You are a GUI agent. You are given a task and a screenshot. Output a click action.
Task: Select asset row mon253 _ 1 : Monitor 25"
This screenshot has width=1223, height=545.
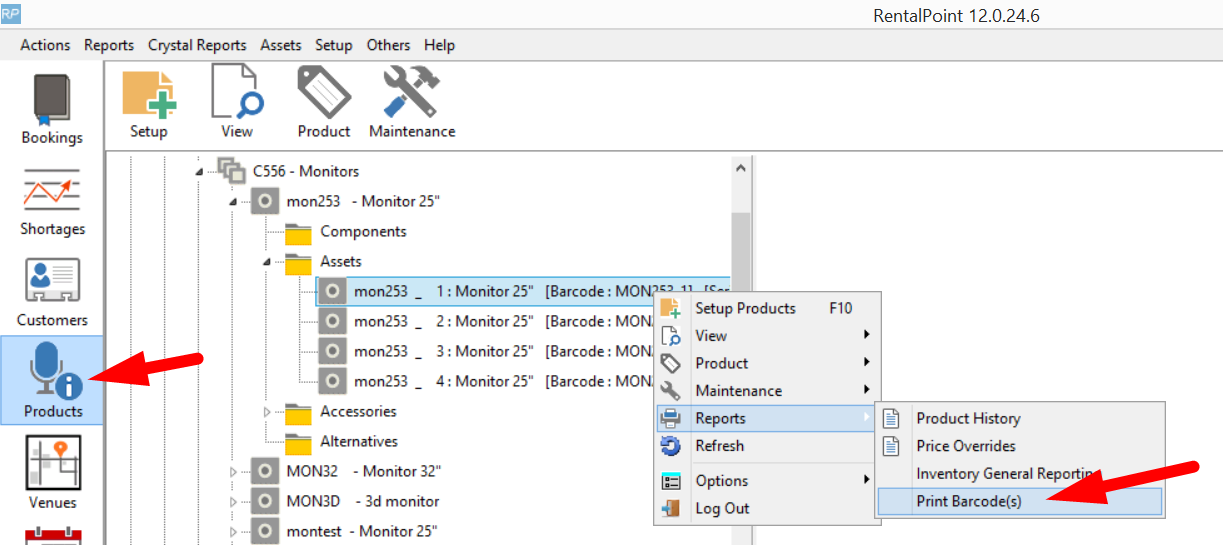pos(523,291)
